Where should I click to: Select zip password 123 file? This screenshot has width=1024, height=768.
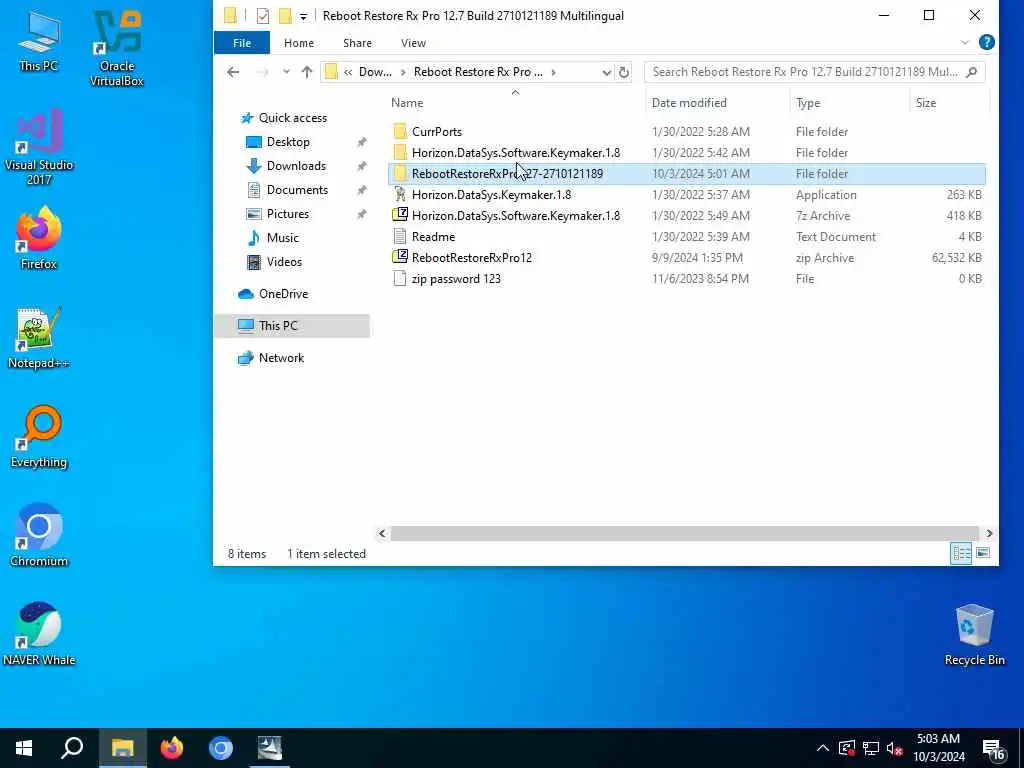pos(456,279)
